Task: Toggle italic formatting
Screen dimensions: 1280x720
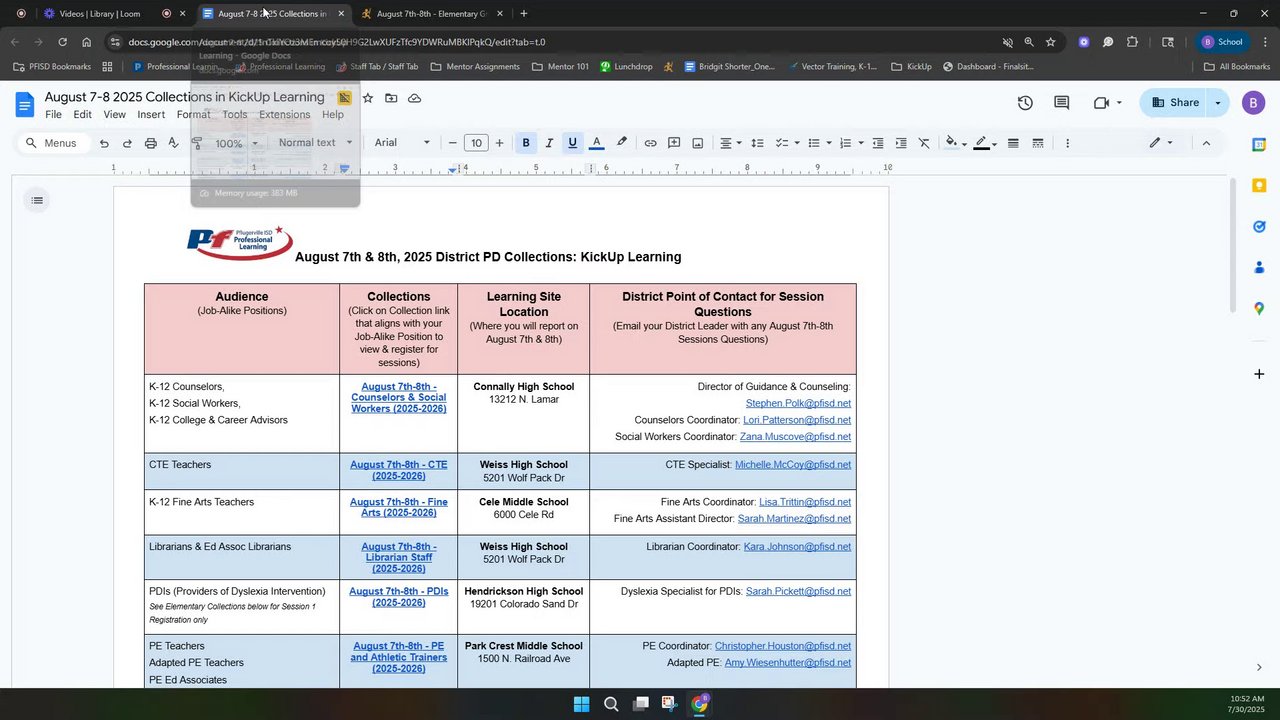Action: (x=549, y=143)
